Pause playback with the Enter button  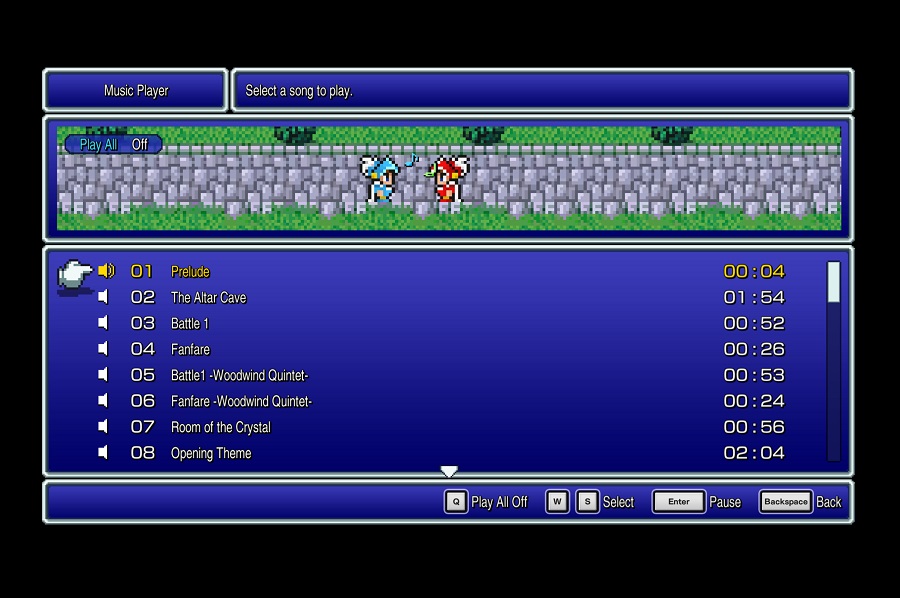pos(678,502)
